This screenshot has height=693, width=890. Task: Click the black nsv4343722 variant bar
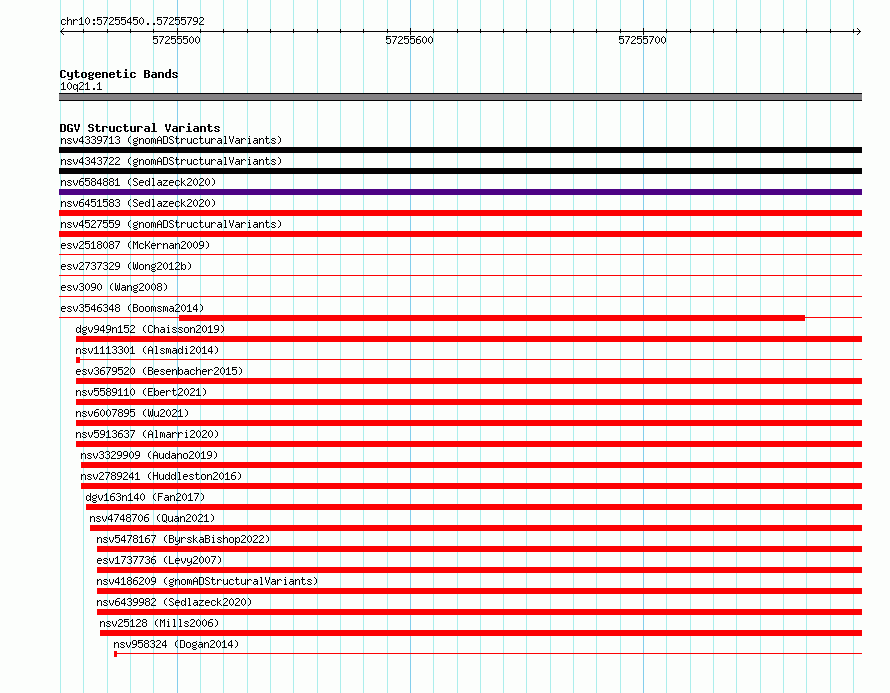[460, 171]
